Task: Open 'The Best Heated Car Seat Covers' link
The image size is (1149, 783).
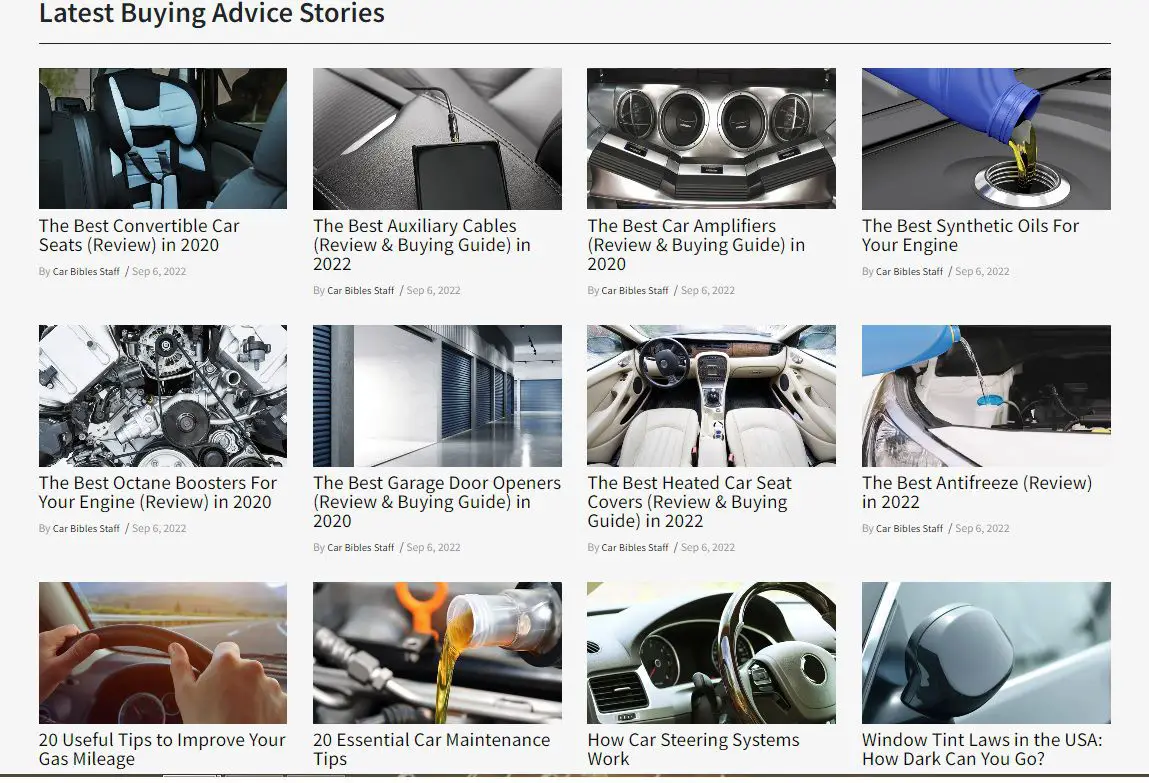Action: click(x=690, y=502)
